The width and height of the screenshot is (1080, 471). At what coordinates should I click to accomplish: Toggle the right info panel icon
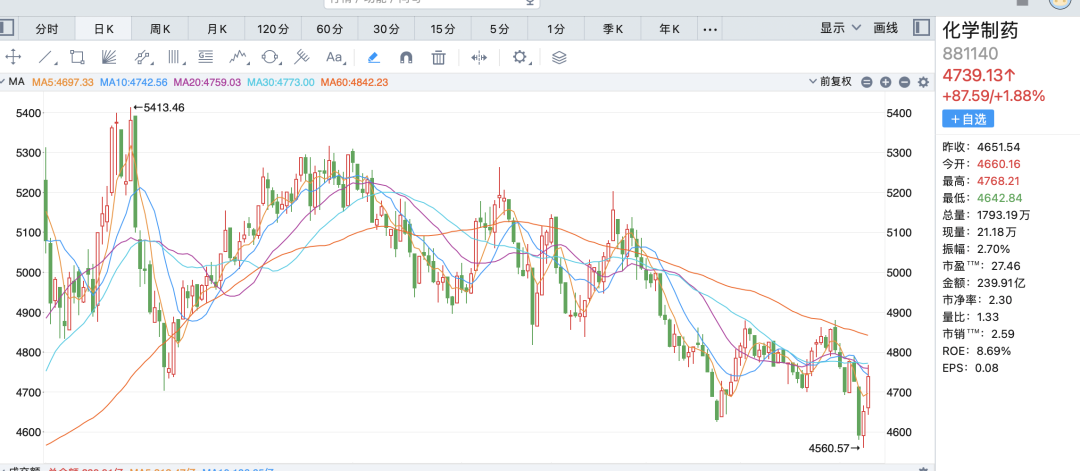click(x=922, y=28)
